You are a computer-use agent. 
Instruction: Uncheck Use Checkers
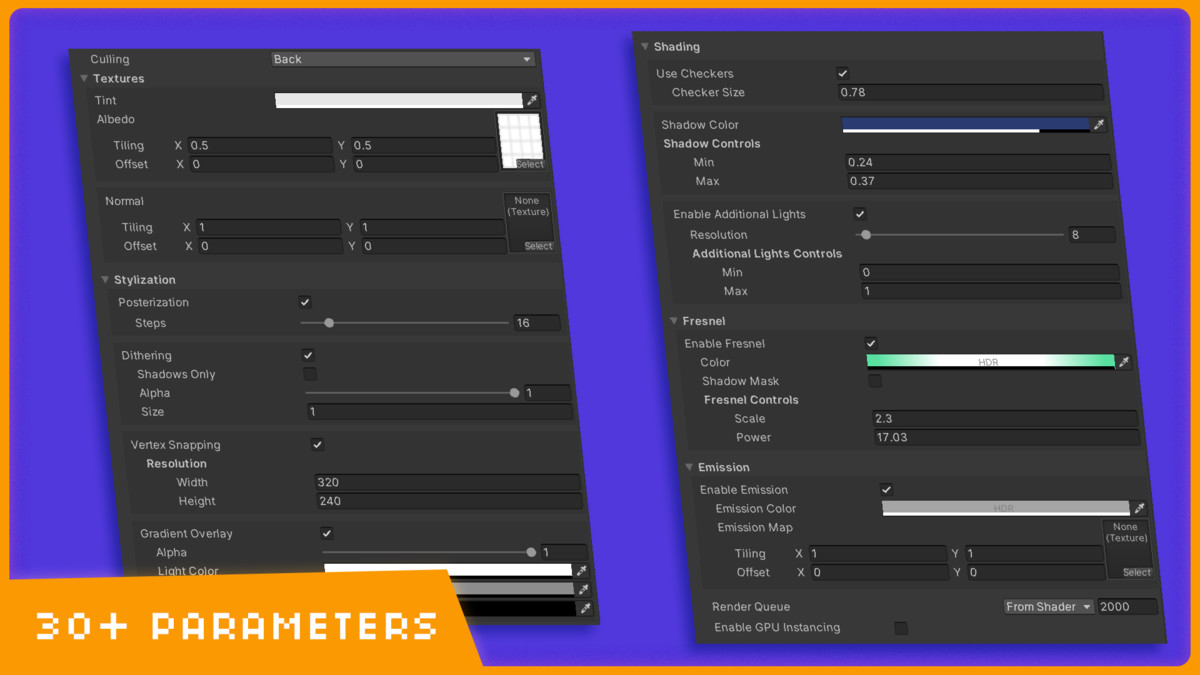point(842,73)
